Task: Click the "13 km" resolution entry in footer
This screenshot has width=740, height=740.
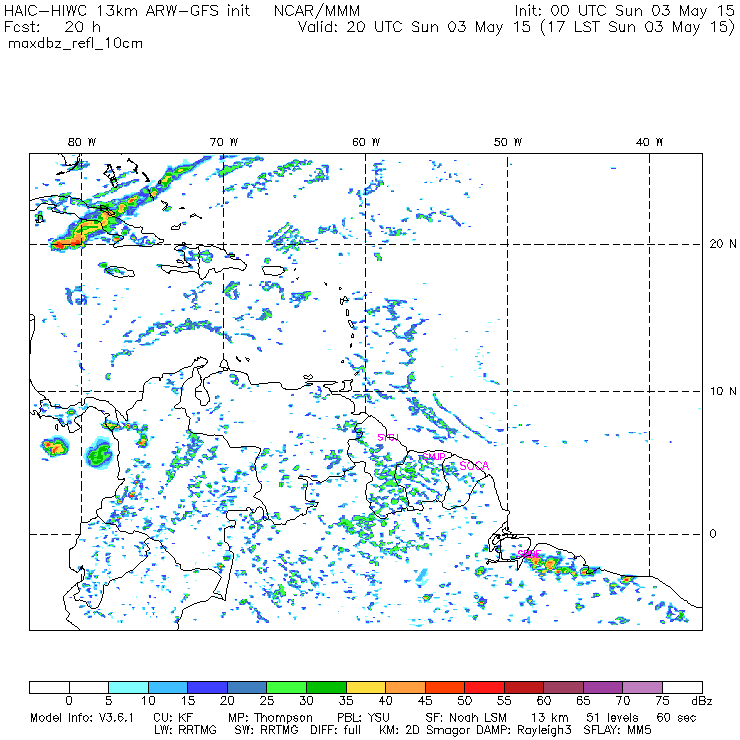Action: pos(550,718)
